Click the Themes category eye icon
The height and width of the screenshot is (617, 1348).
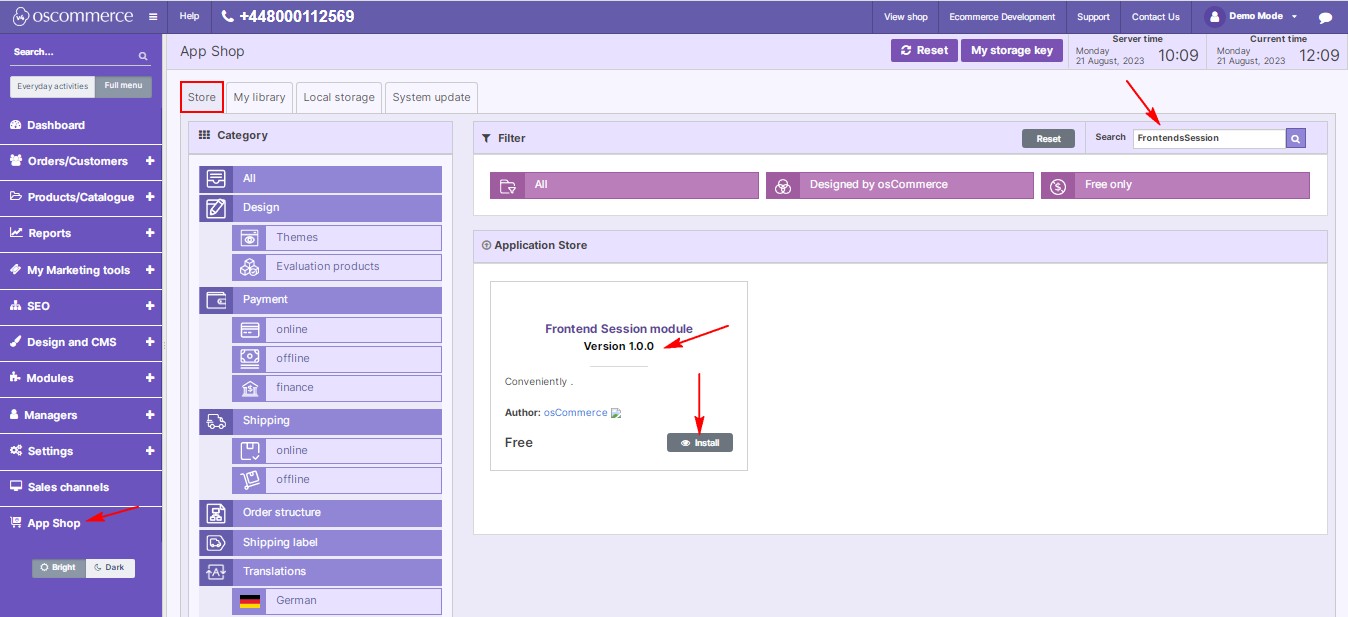point(249,238)
